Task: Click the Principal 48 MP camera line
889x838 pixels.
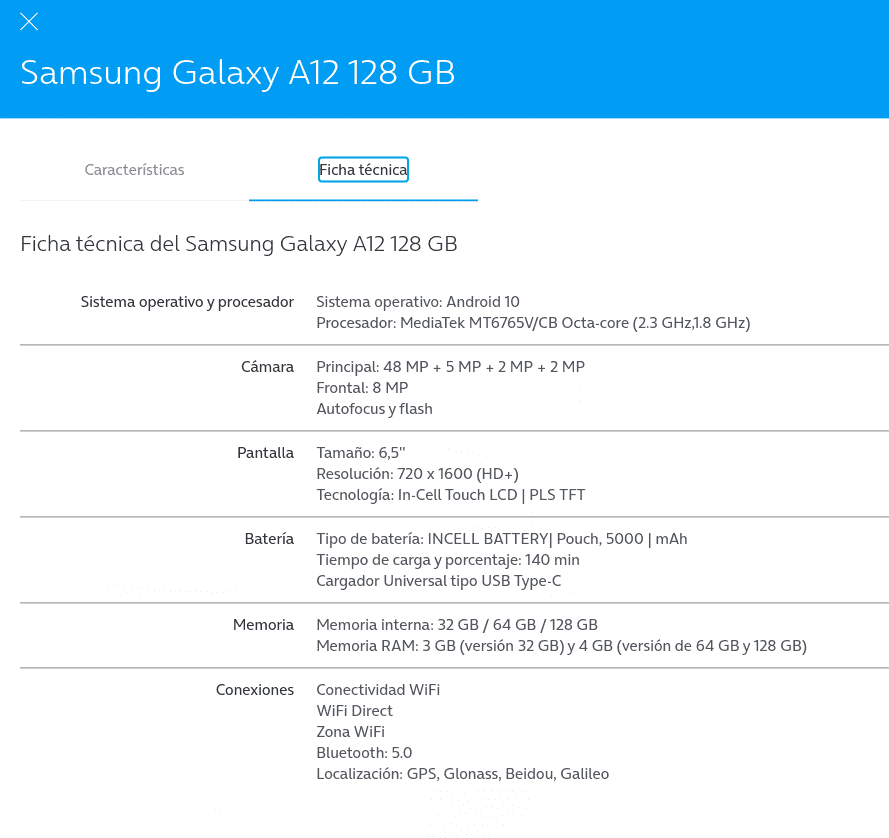Action: [450, 367]
